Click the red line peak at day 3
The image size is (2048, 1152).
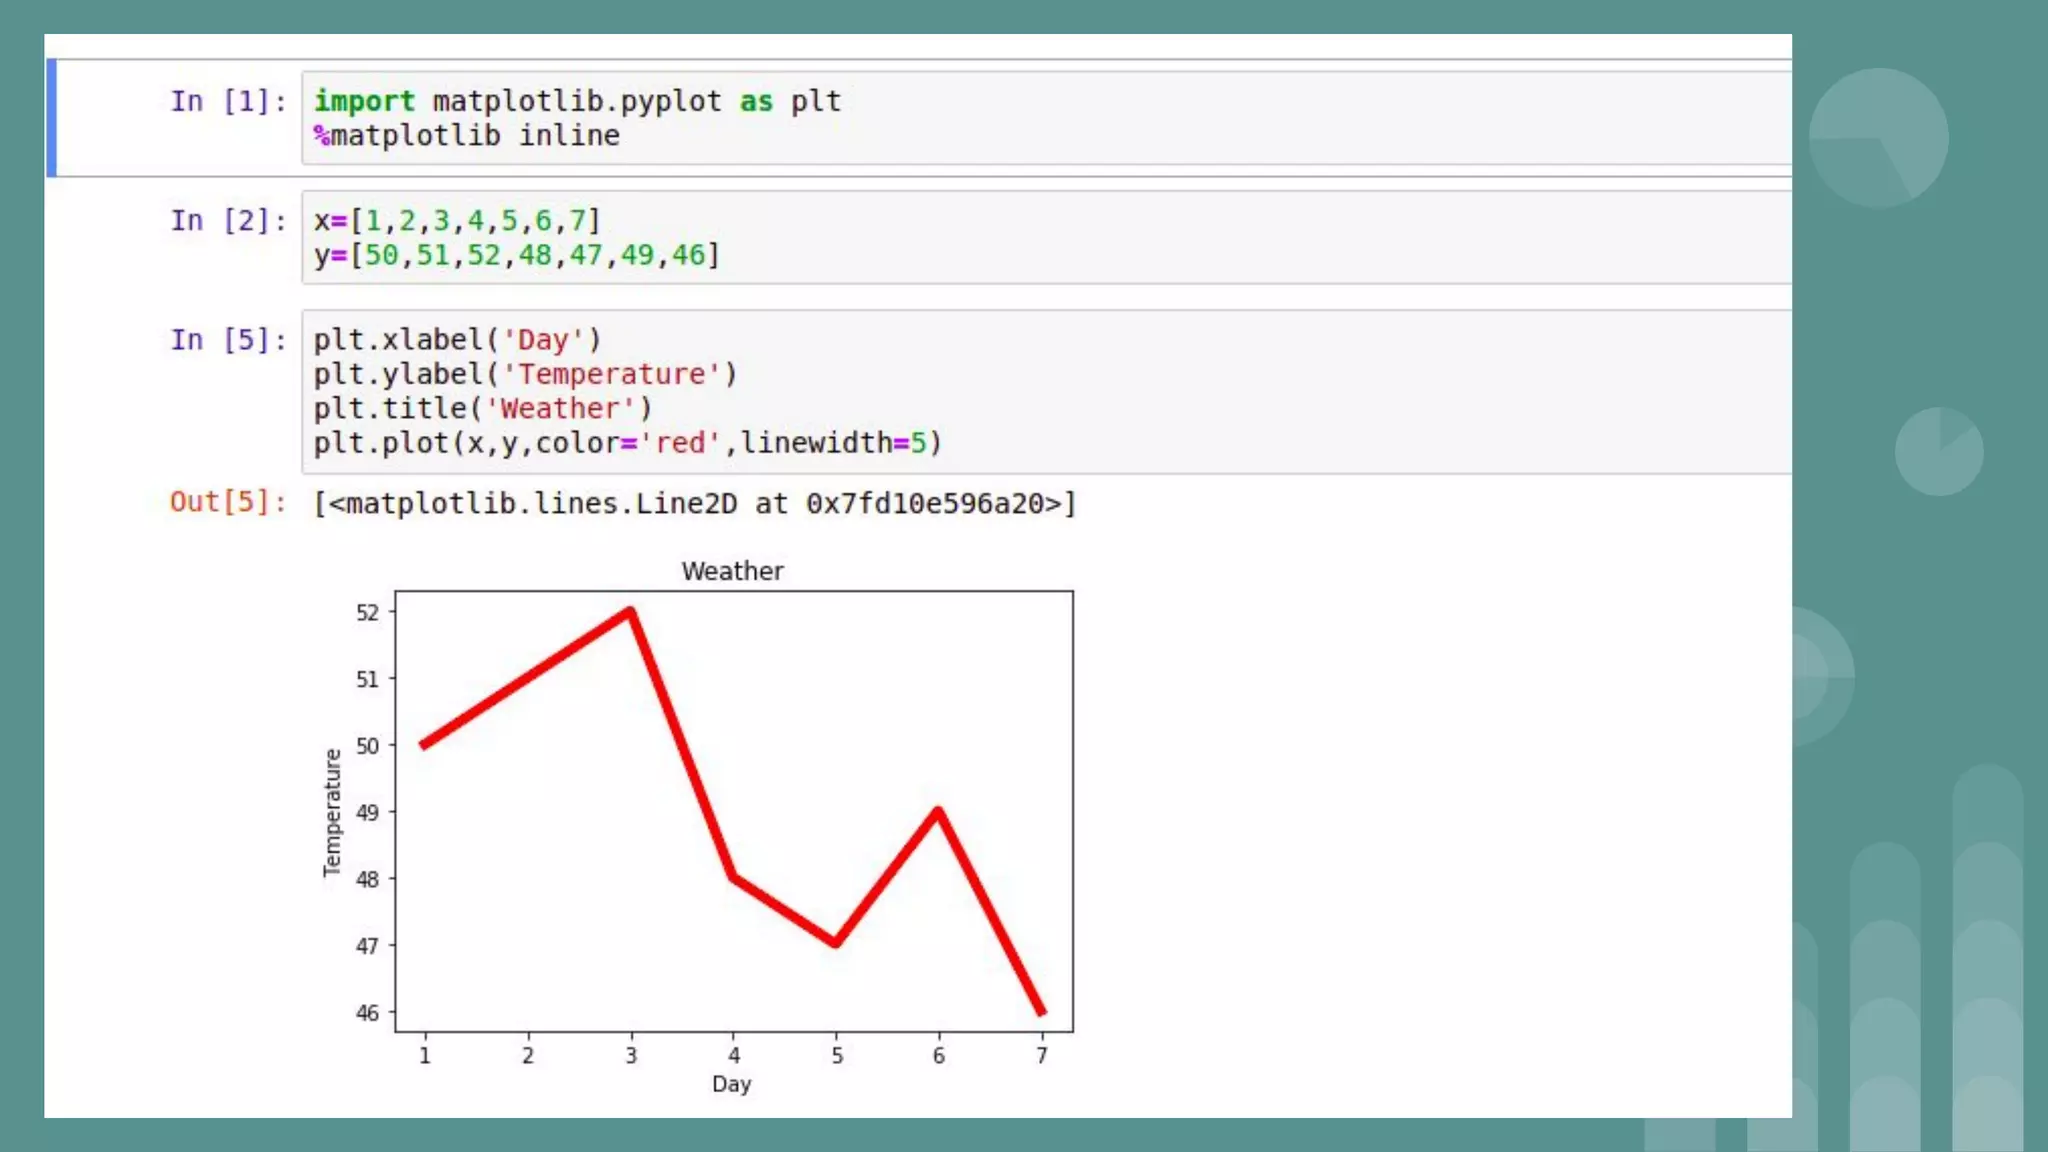click(x=630, y=612)
